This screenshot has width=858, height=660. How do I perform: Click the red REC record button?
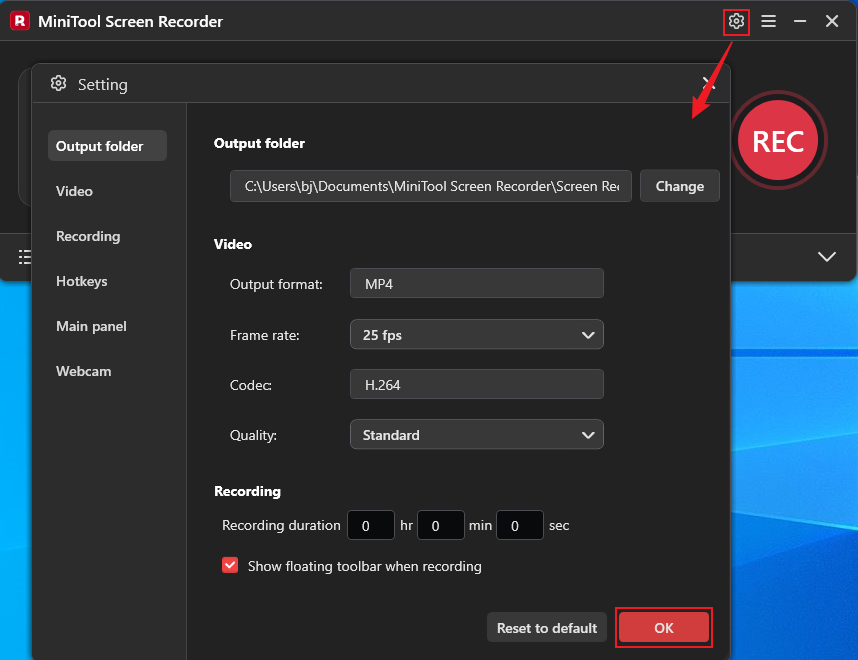point(779,140)
